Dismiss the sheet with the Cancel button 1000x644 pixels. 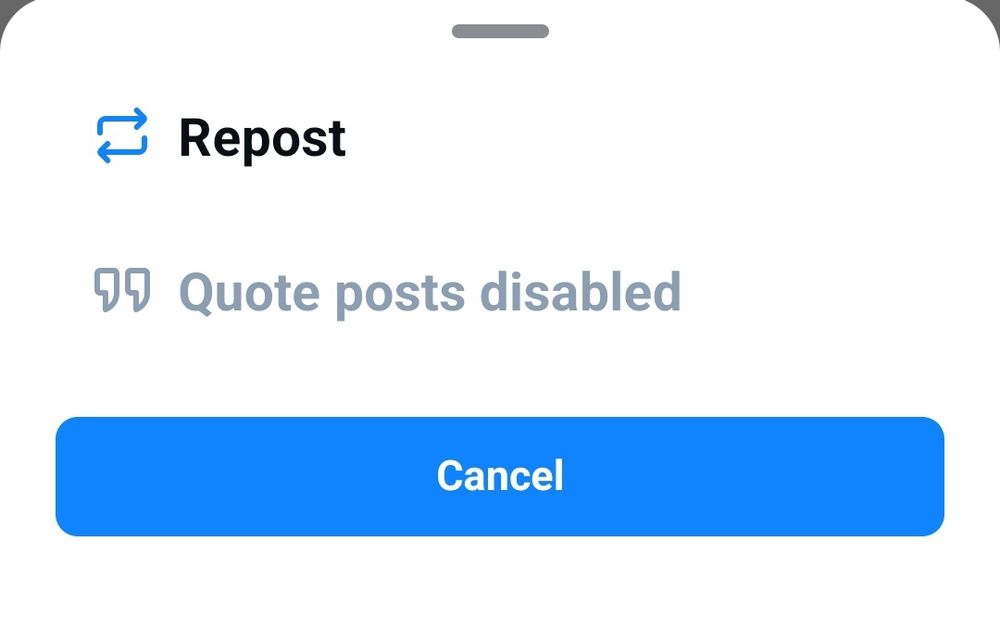click(500, 476)
